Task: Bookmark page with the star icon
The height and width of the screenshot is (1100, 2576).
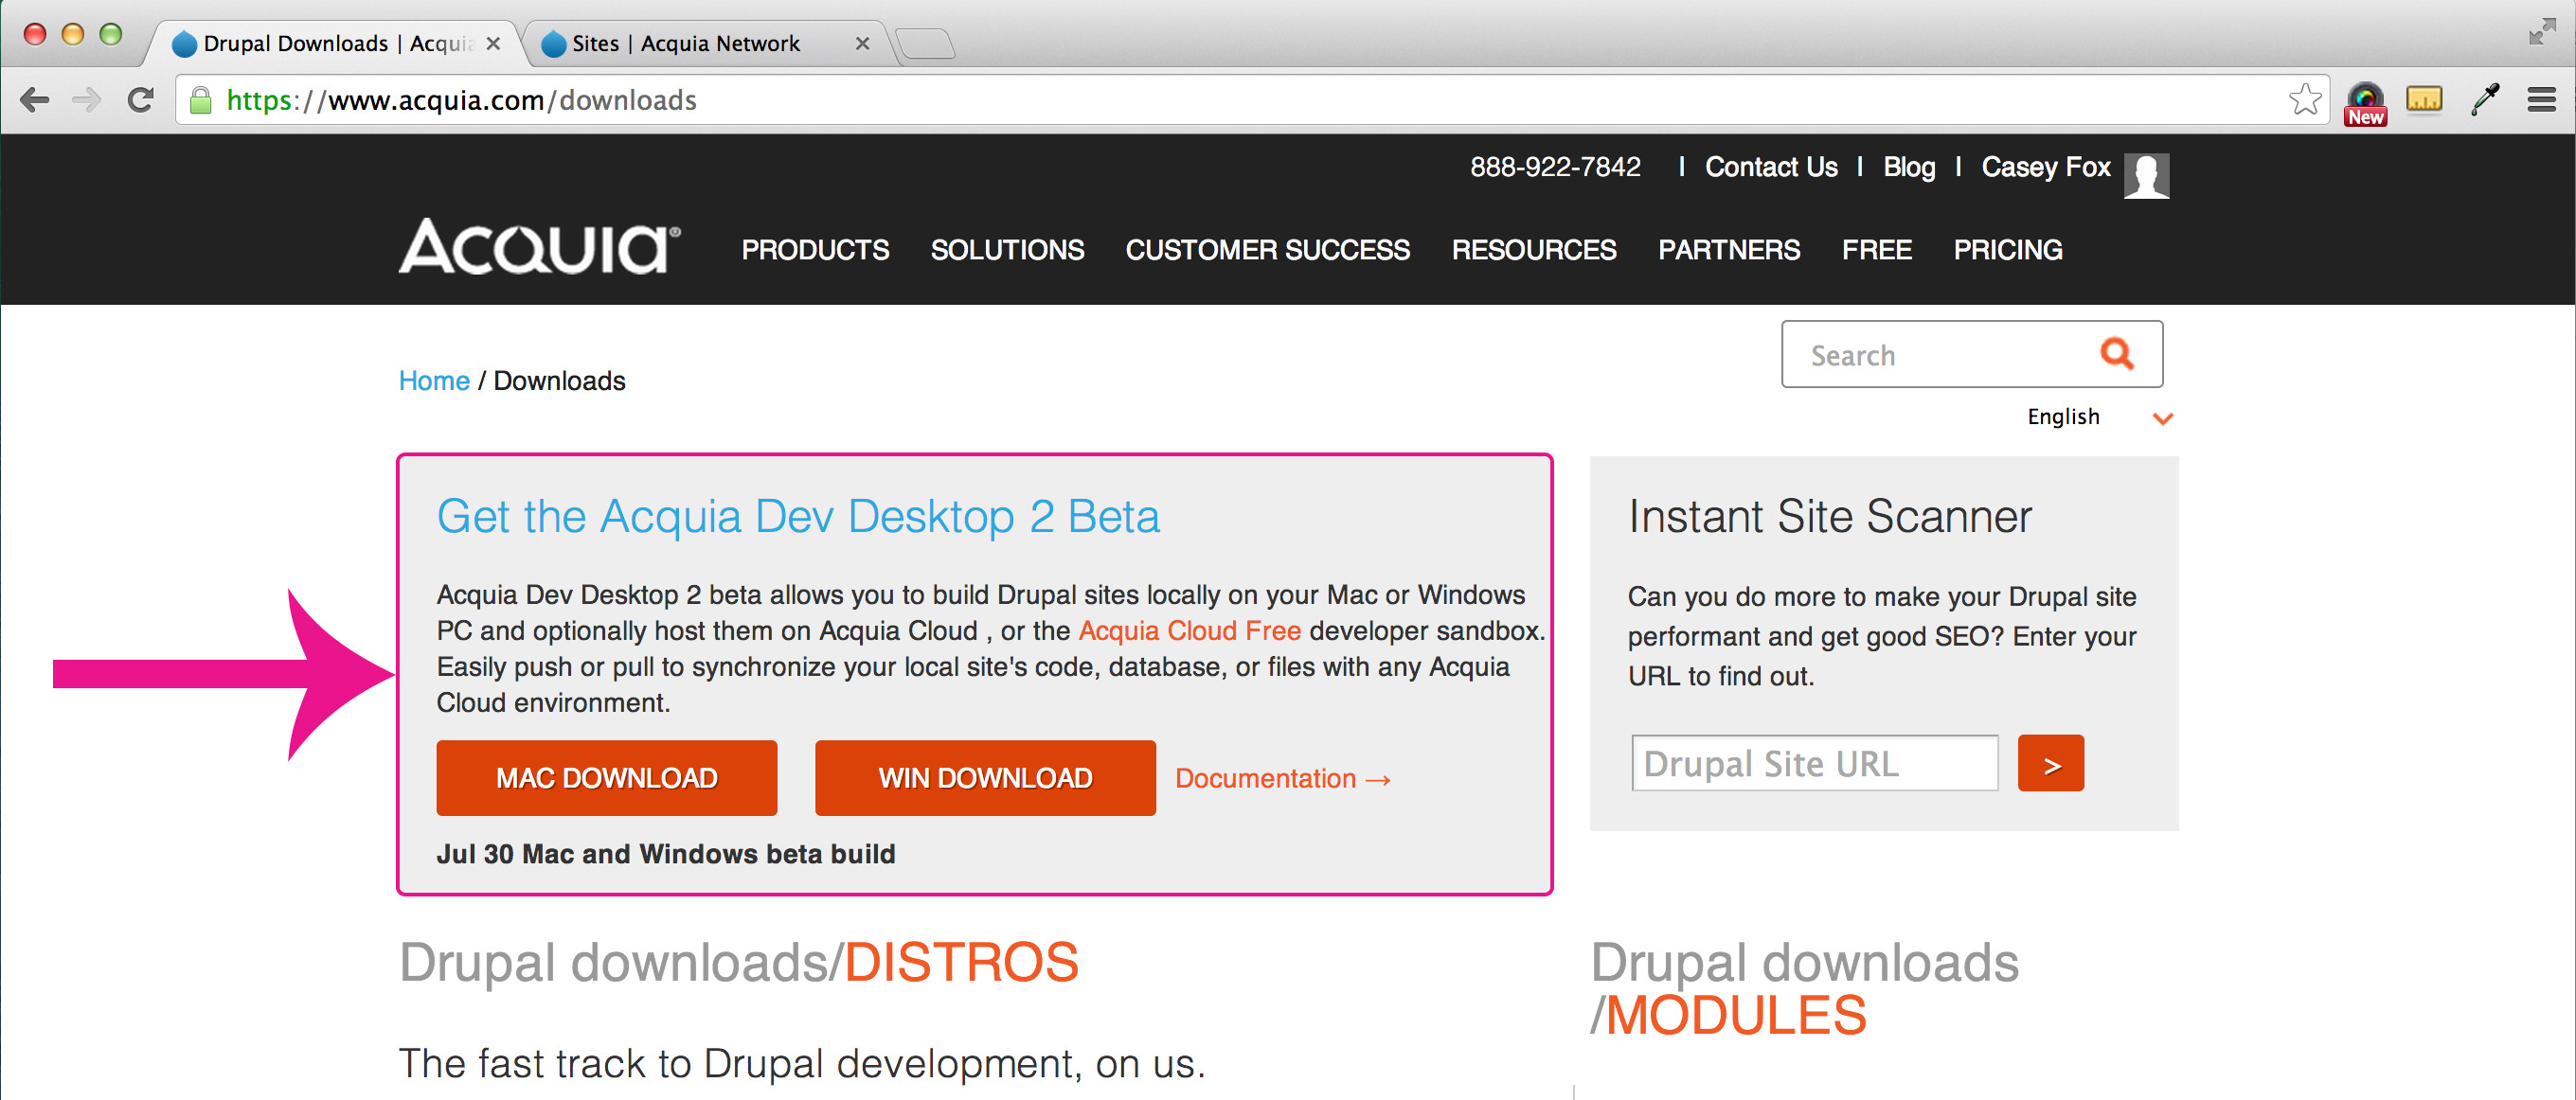Action: pyautogui.click(x=2304, y=100)
